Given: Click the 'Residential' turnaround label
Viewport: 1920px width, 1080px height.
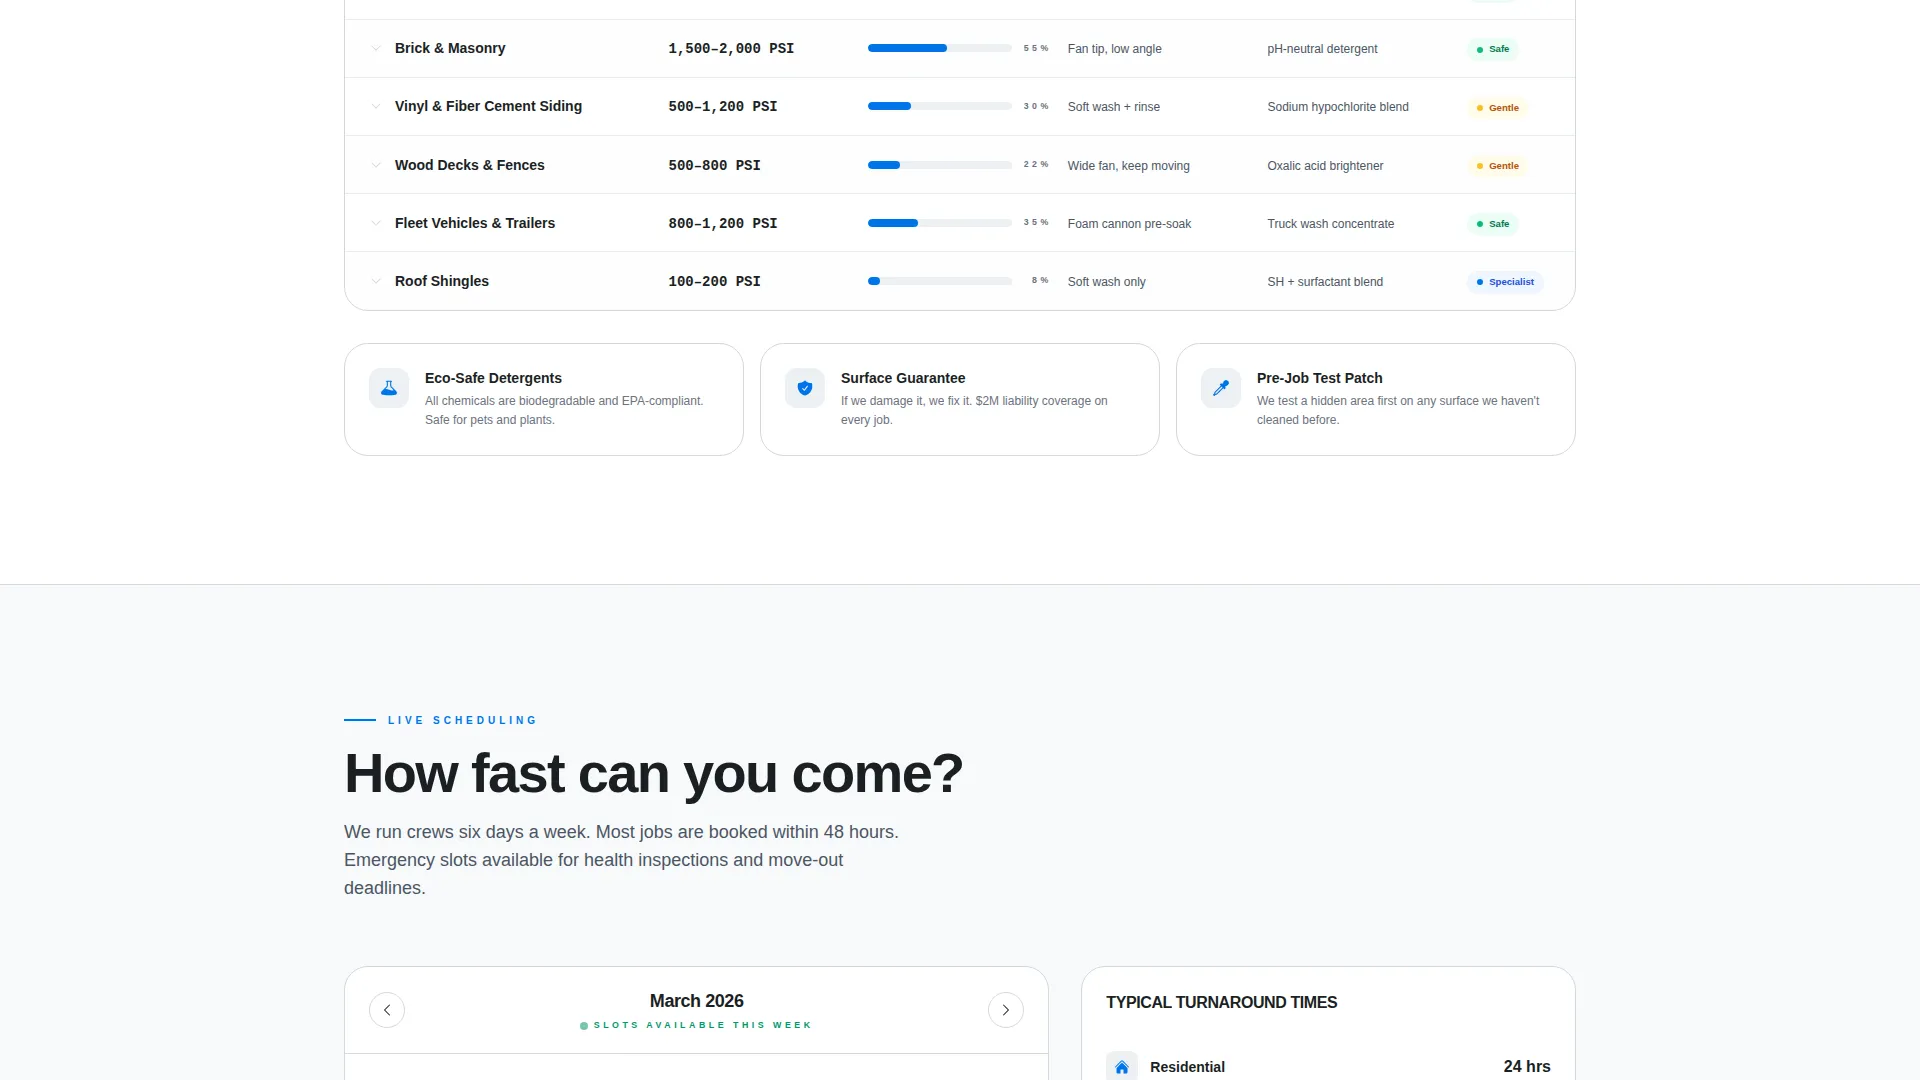Looking at the screenshot, I should click(x=1187, y=1067).
